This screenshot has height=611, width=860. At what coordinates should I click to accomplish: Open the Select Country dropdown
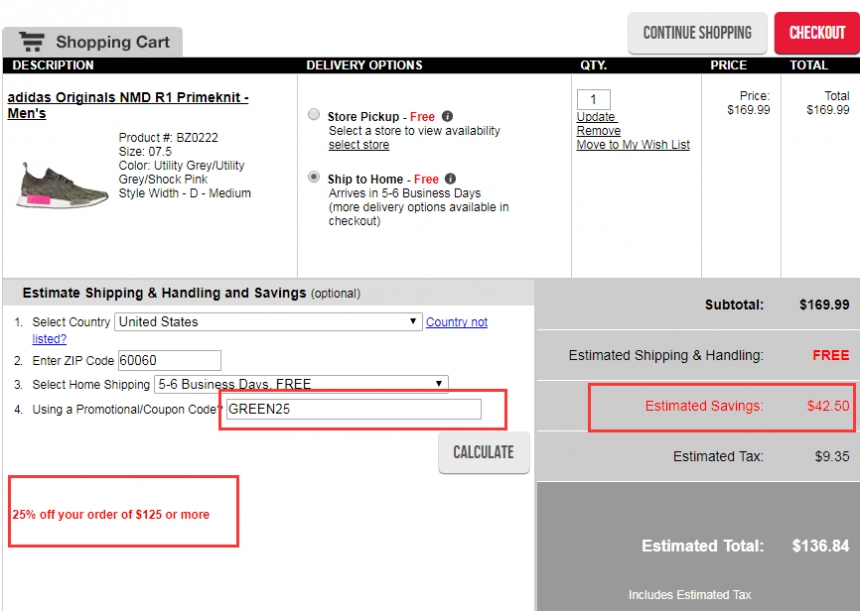coord(268,322)
